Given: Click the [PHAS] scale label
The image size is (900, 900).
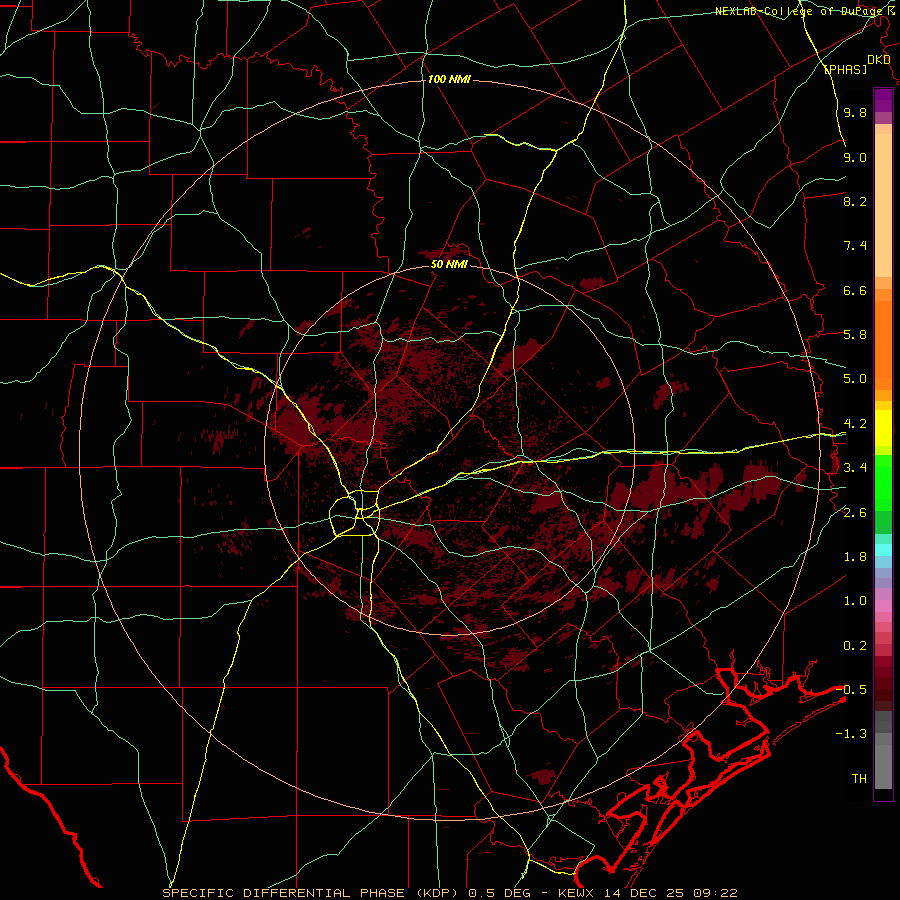Looking at the screenshot, I should (x=845, y=69).
